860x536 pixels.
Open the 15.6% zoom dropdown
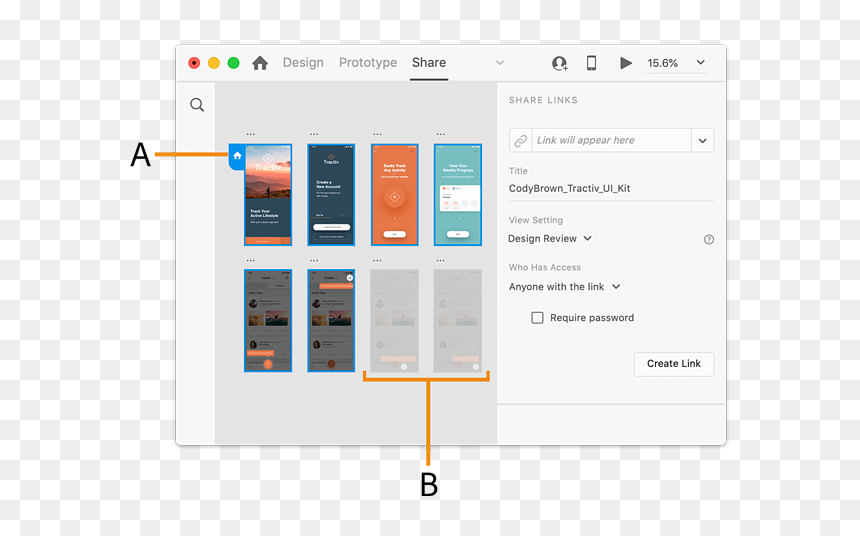[x=700, y=62]
